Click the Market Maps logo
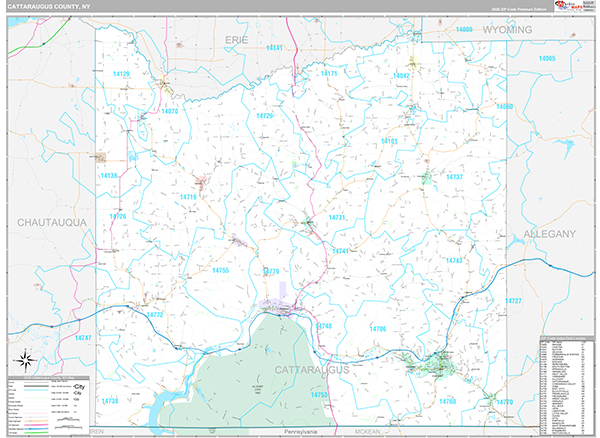 573,8
